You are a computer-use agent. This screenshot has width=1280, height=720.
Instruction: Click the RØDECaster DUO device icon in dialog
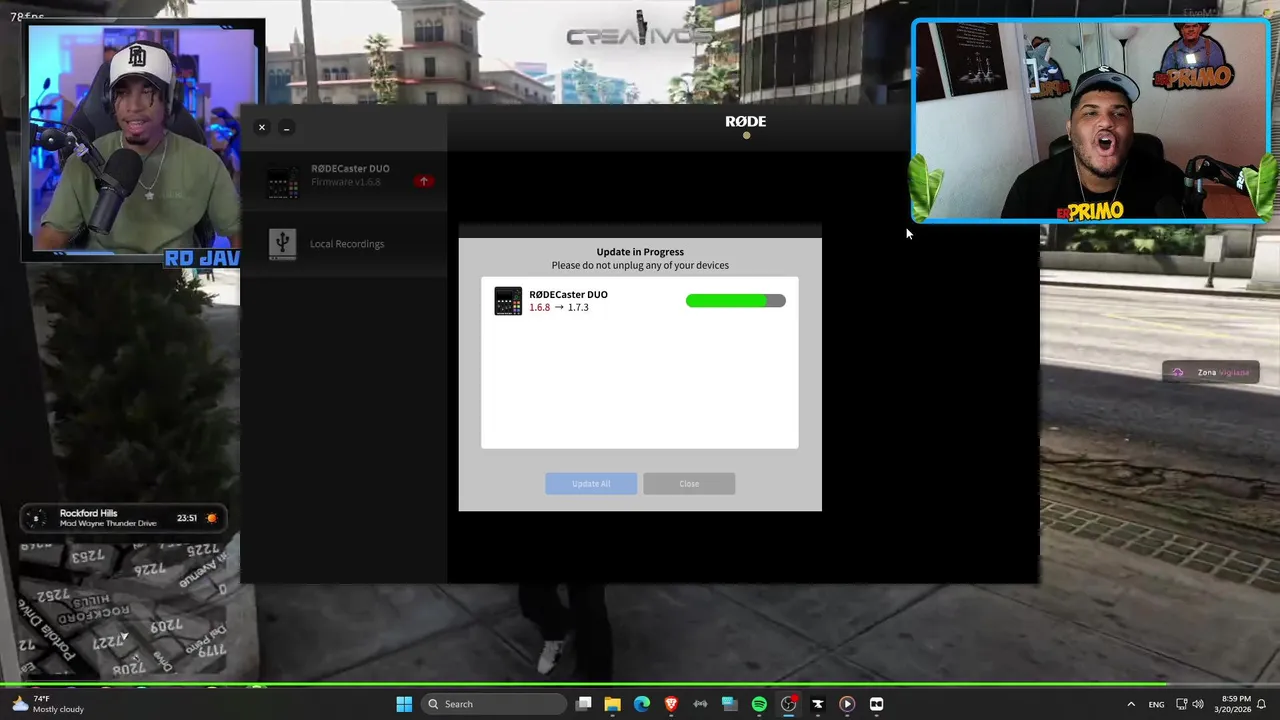(x=508, y=301)
